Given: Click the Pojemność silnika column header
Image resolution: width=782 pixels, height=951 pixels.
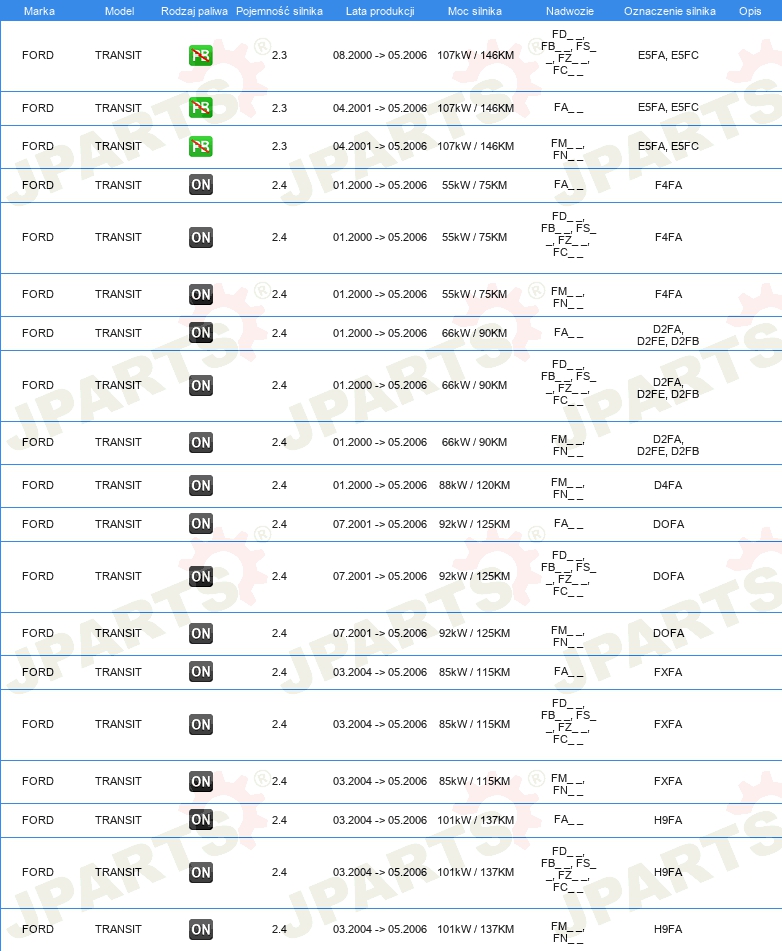Looking at the screenshot, I should [279, 11].
